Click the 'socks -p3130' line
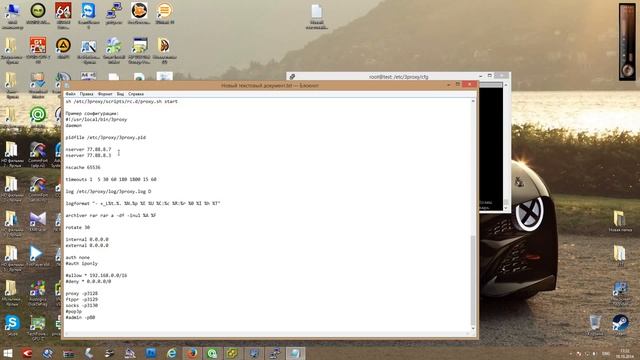The height and width of the screenshot is (360, 640). point(82,305)
